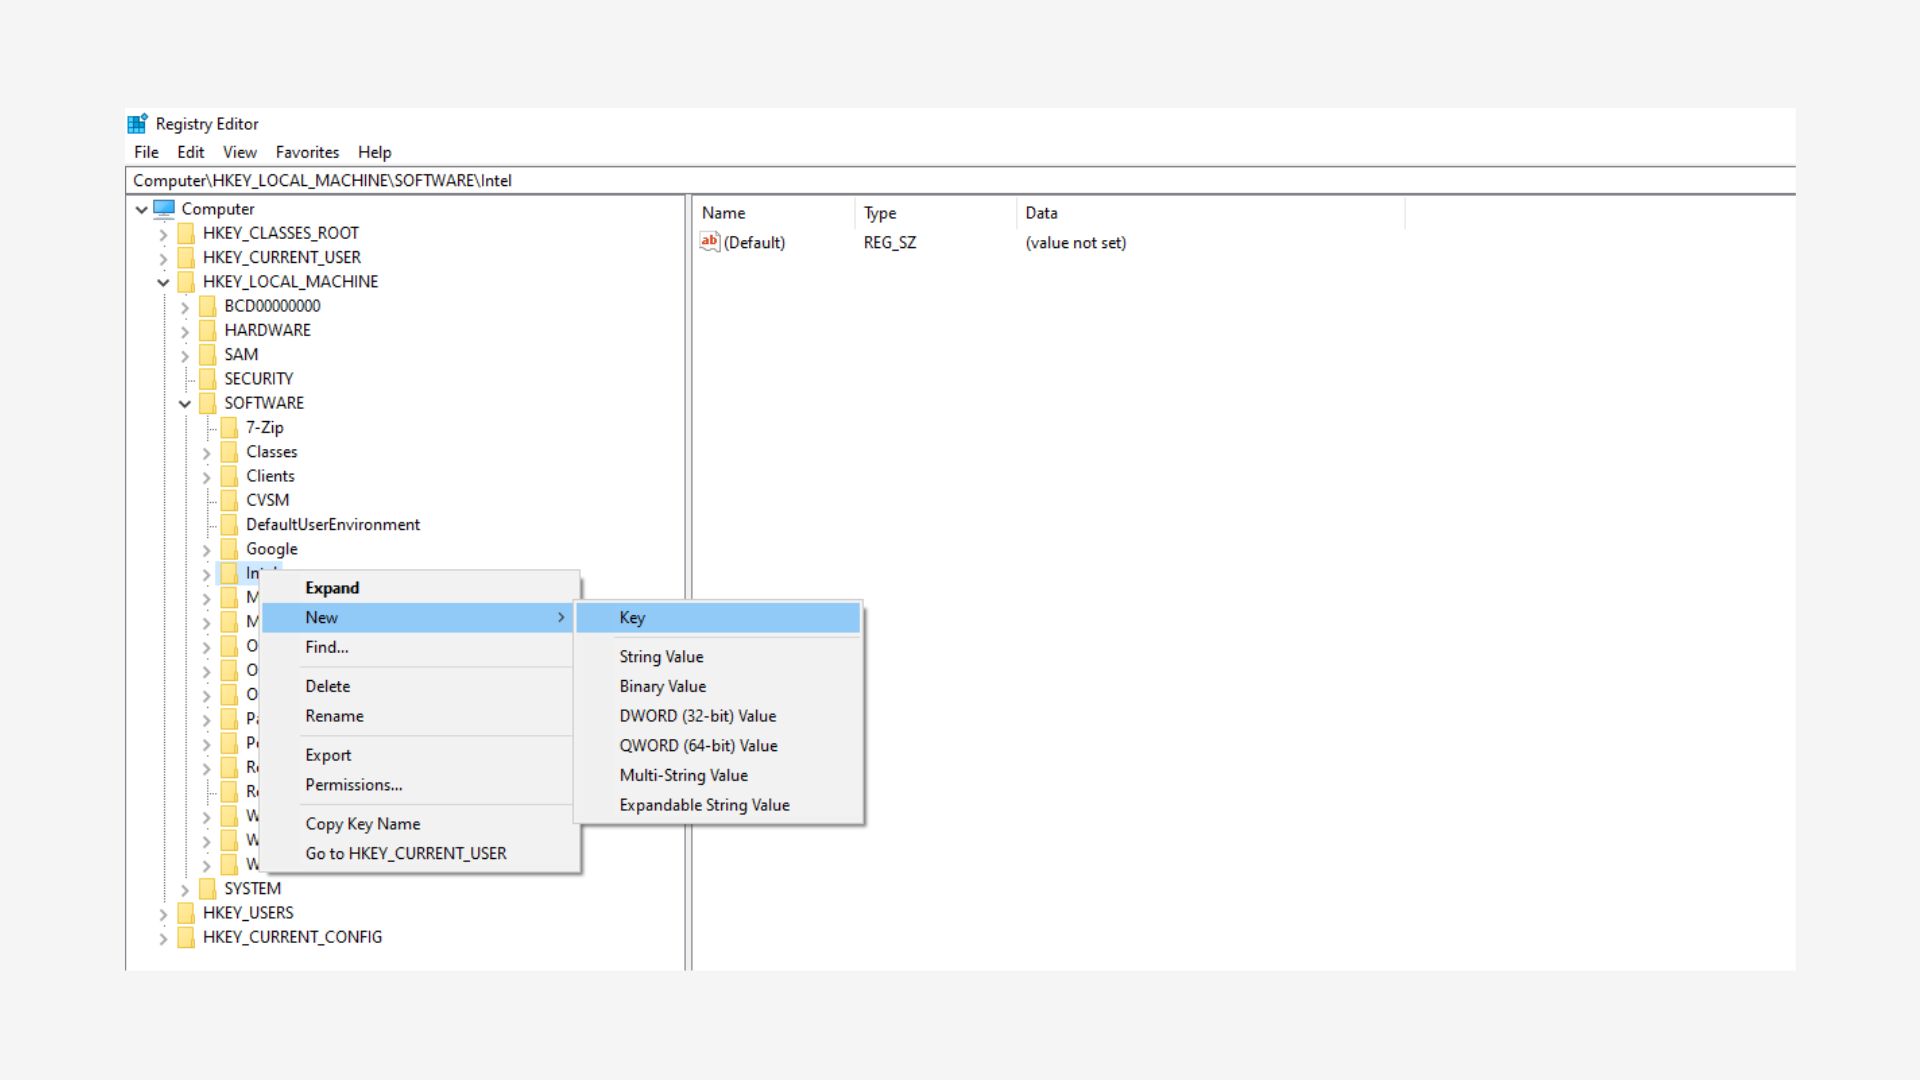Click the SYSTEM key folder icon
The width and height of the screenshot is (1920, 1080).
[x=207, y=889]
